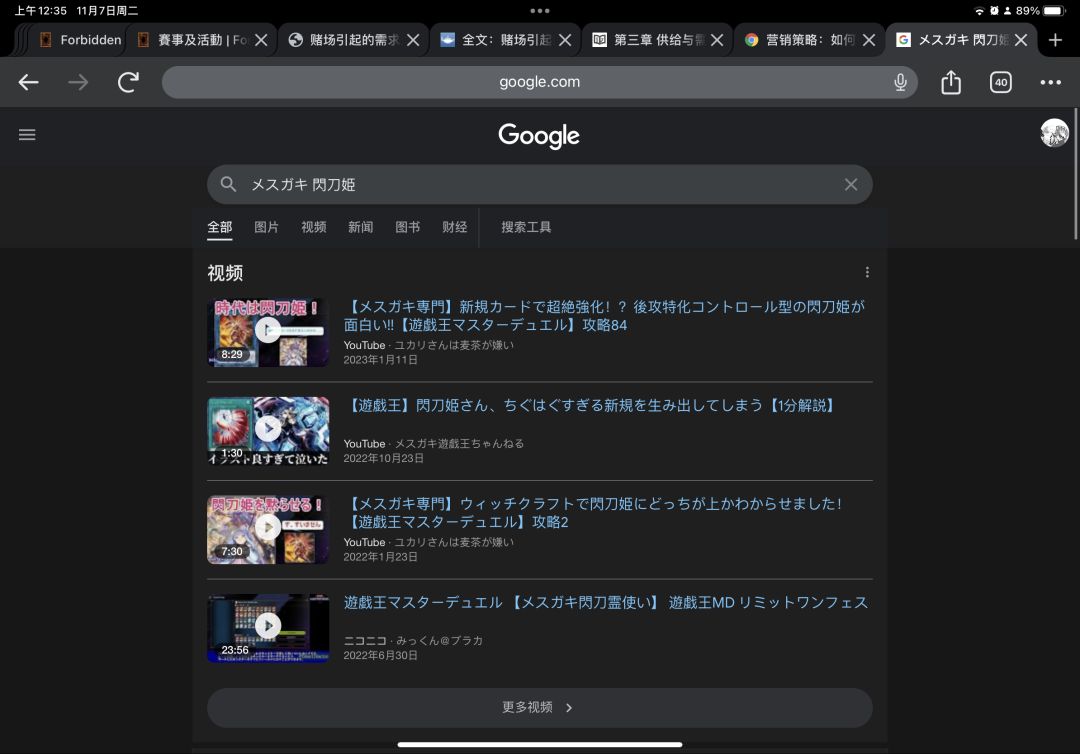The width and height of the screenshot is (1080, 754).
Task: Click the Google logo
Action: point(539,136)
